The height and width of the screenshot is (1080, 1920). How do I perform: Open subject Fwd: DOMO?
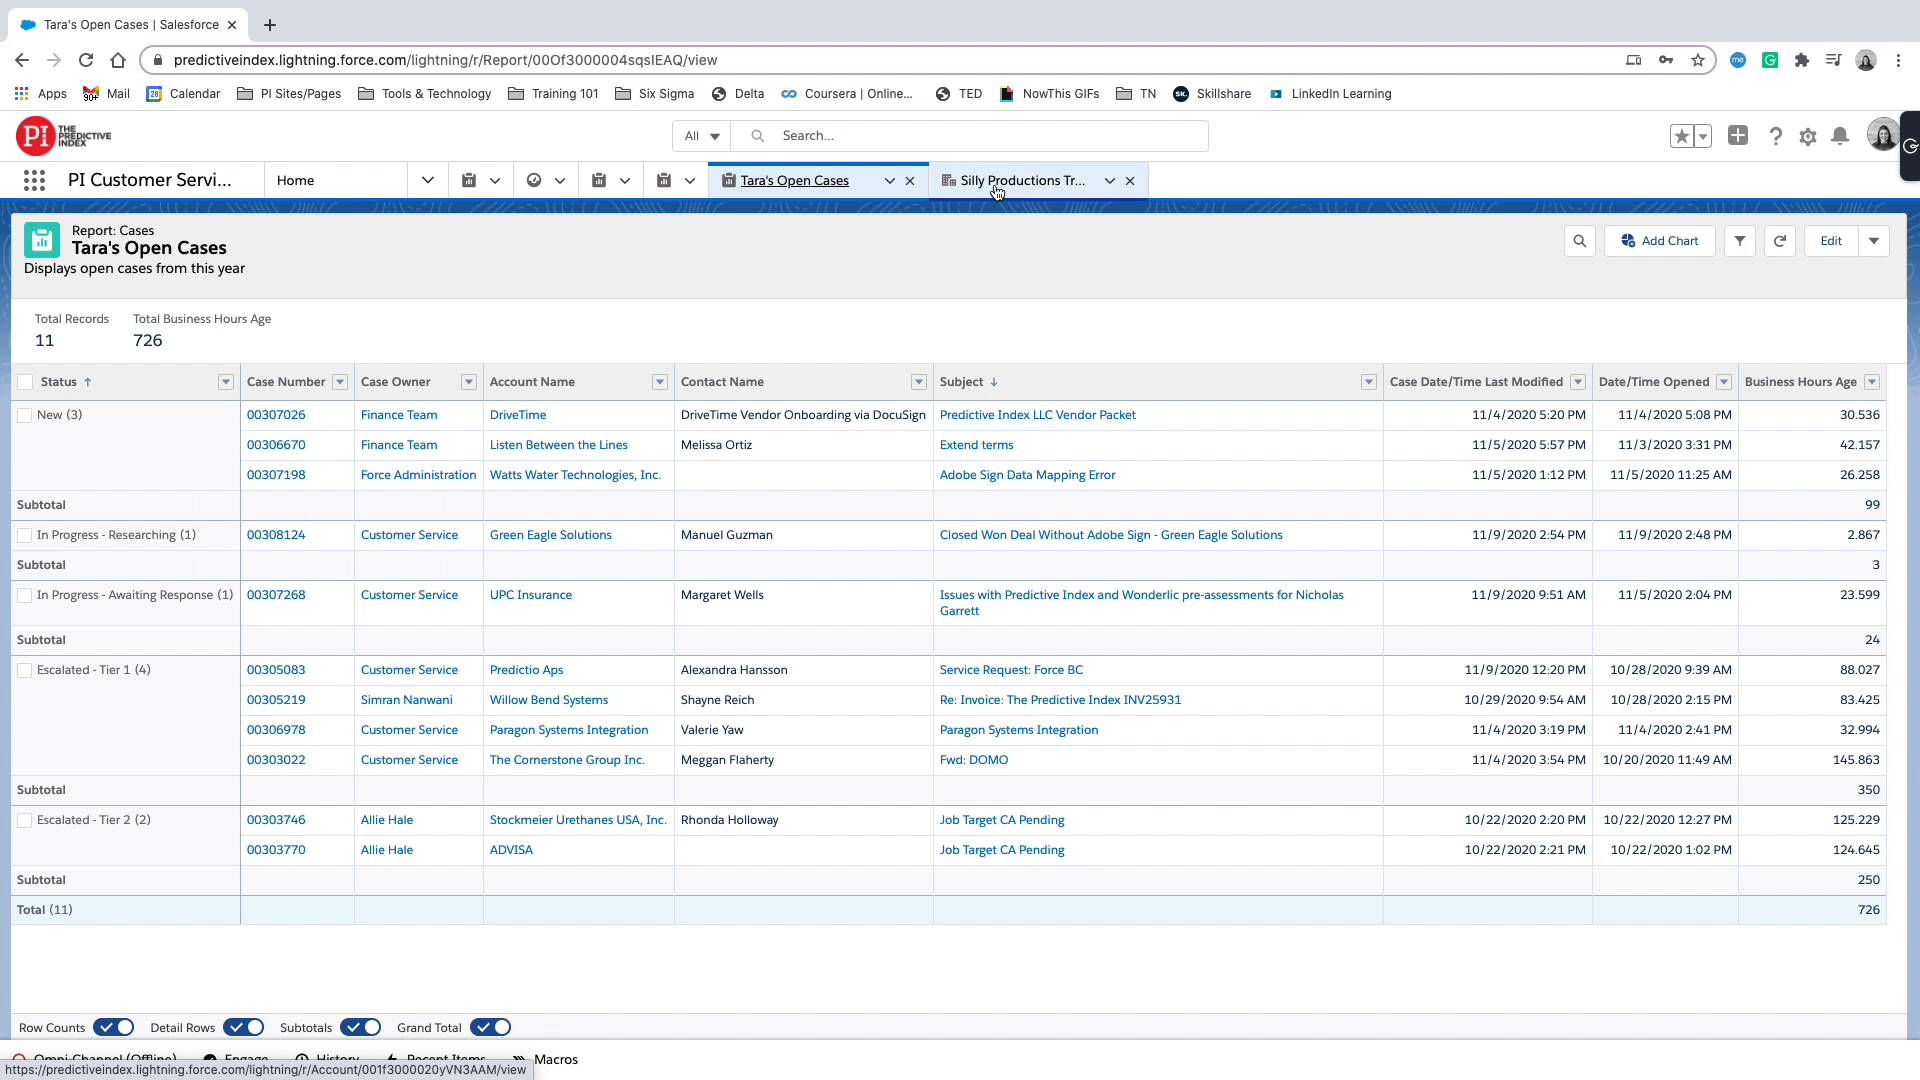point(974,760)
